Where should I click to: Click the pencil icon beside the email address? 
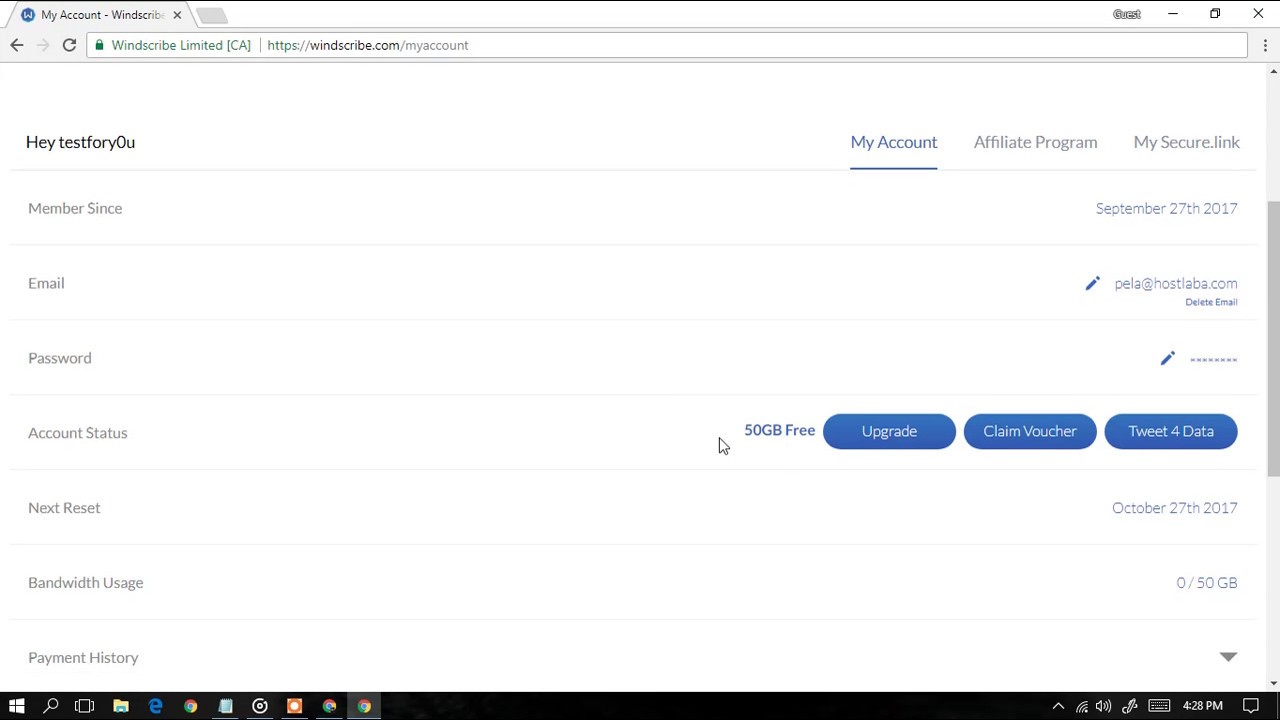click(1093, 284)
